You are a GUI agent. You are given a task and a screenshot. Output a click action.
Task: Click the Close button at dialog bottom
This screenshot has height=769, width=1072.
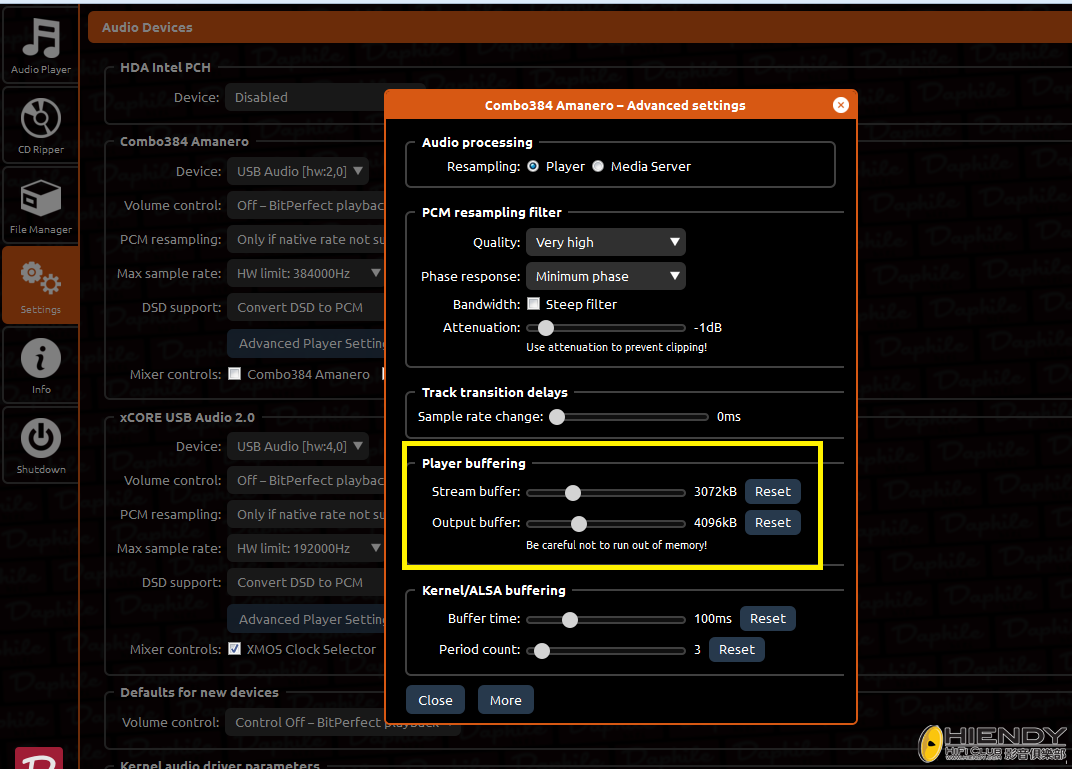pyautogui.click(x=435, y=700)
